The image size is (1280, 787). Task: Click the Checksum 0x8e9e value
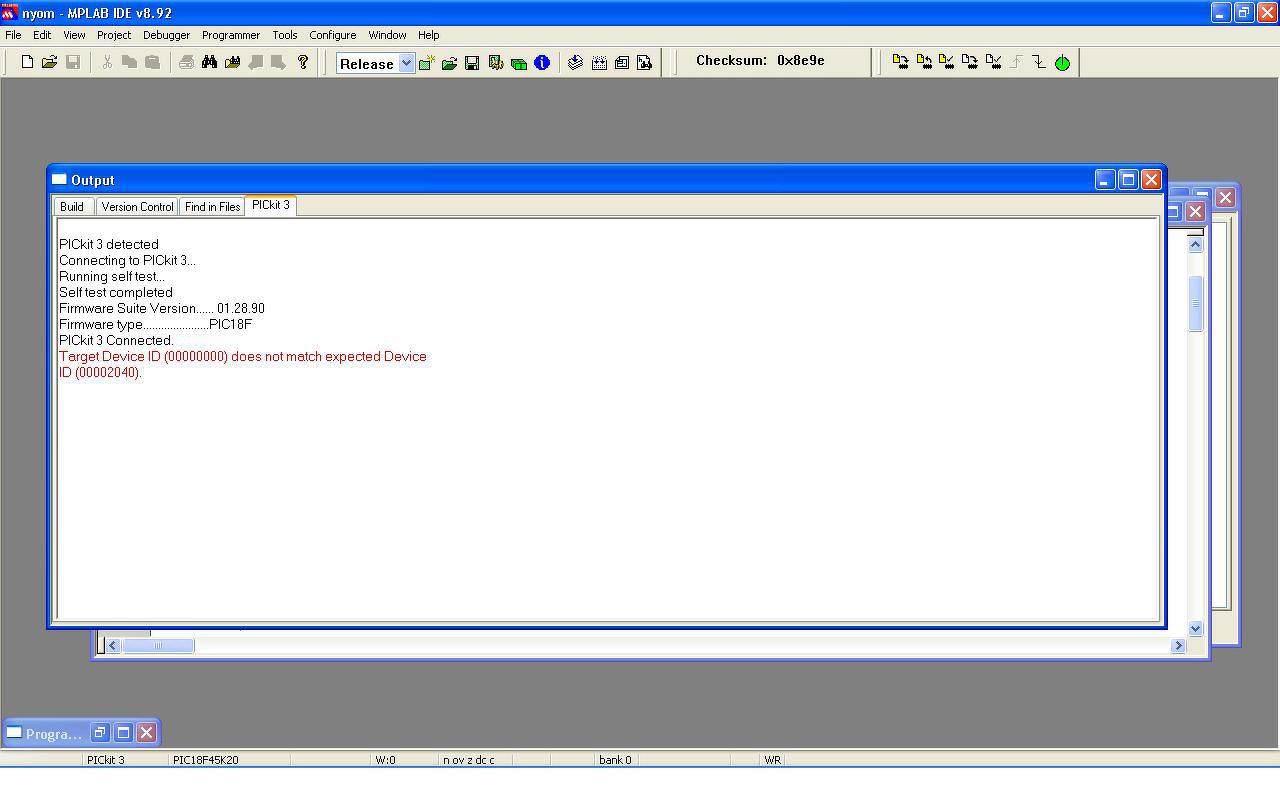801,60
